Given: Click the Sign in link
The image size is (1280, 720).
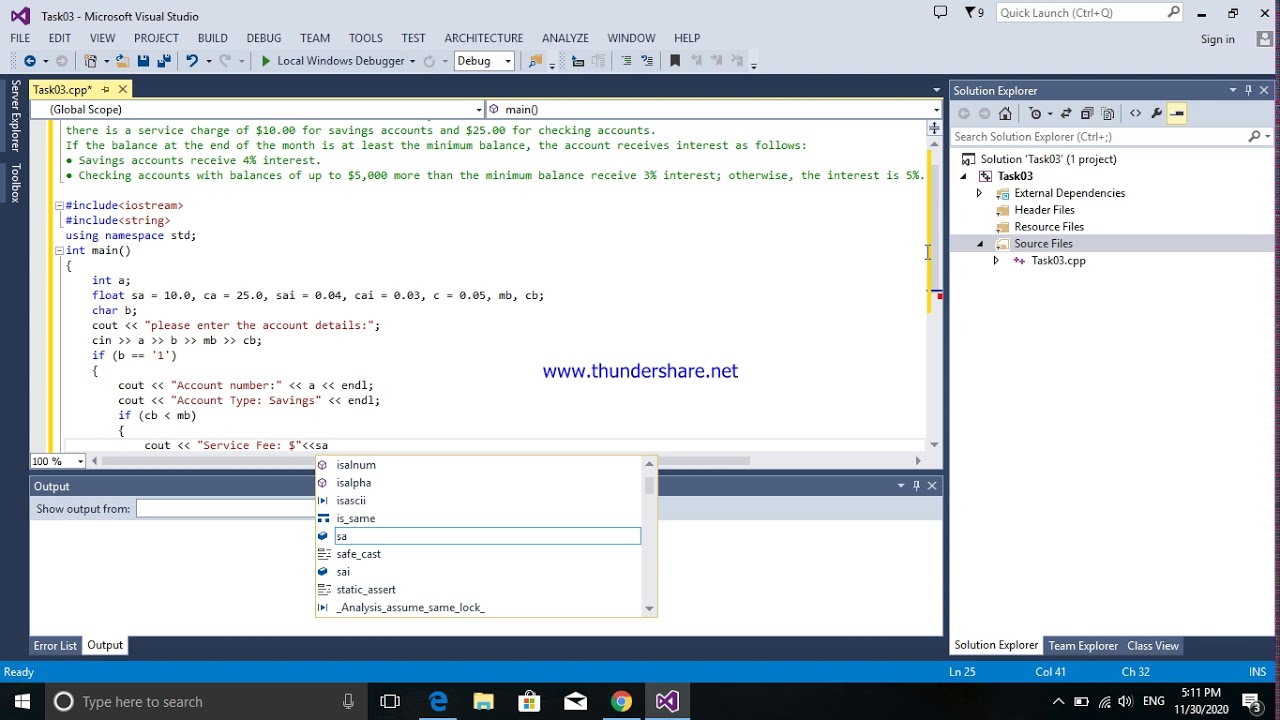Looking at the screenshot, I should (x=1217, y=39).
